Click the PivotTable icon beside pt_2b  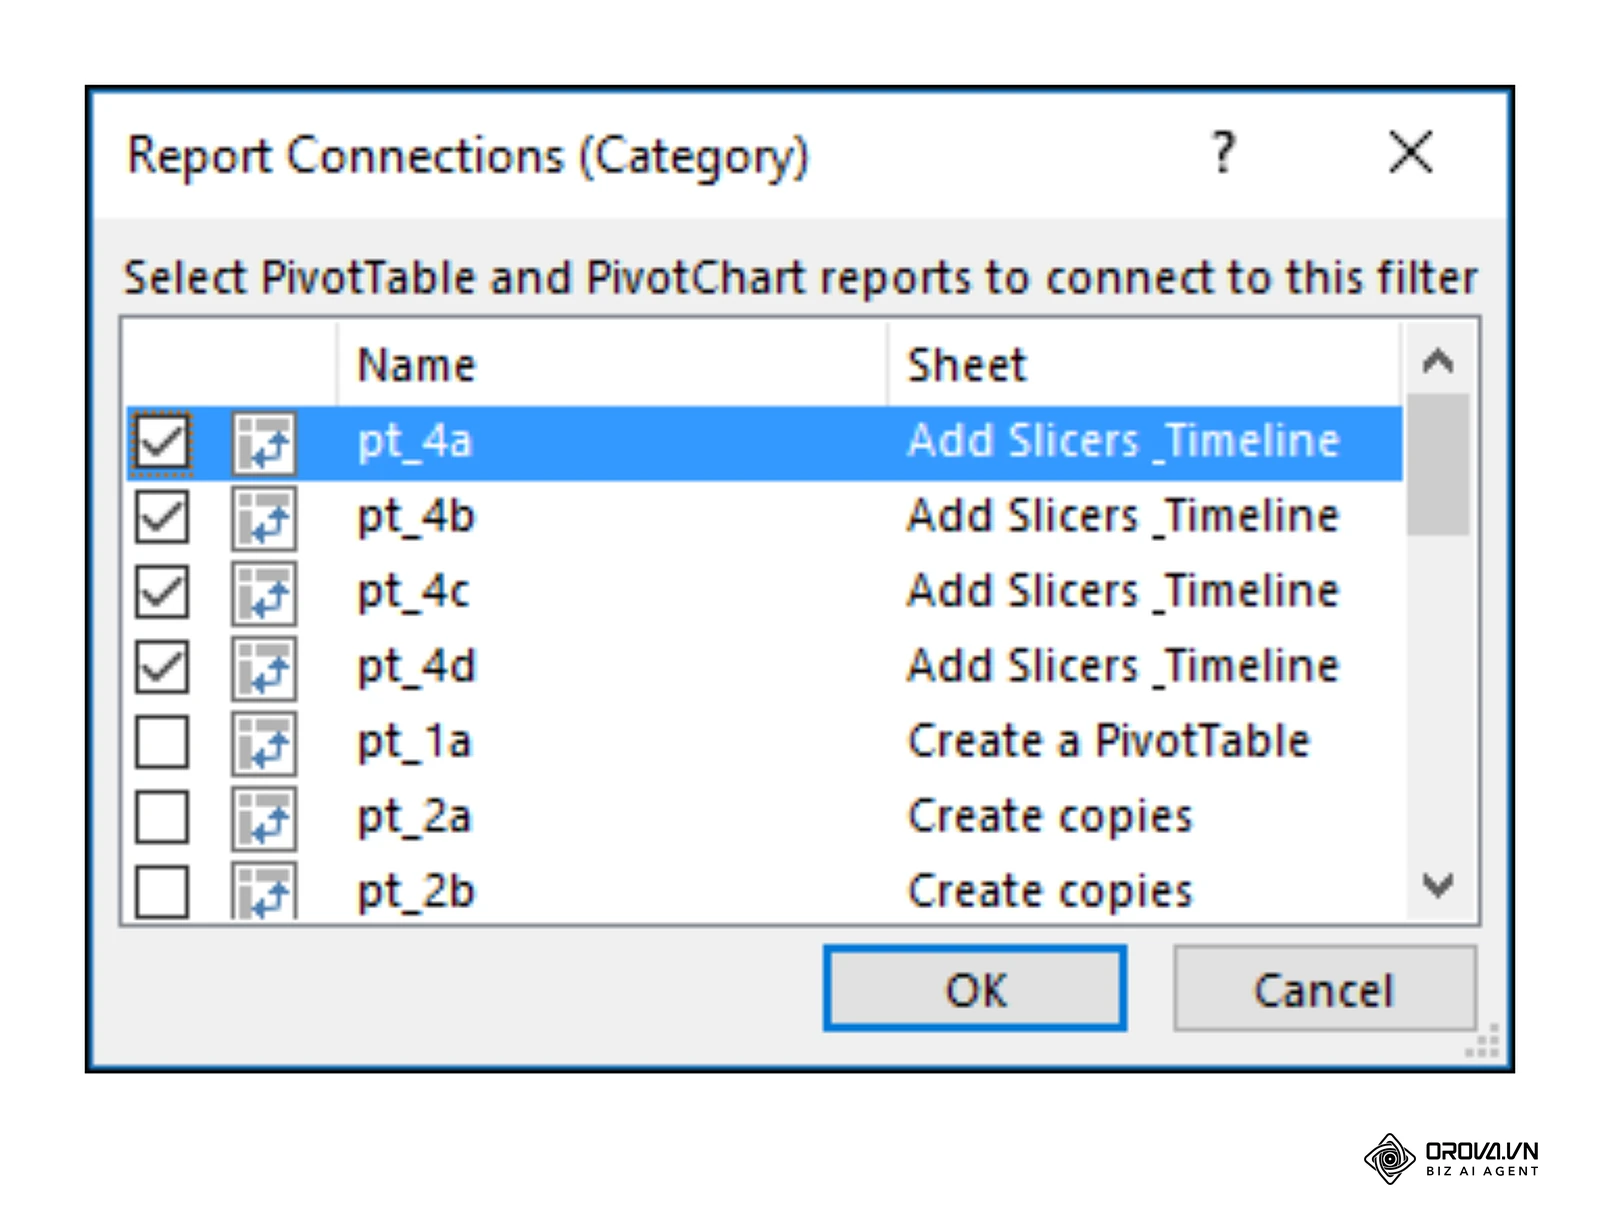point(264,890)
